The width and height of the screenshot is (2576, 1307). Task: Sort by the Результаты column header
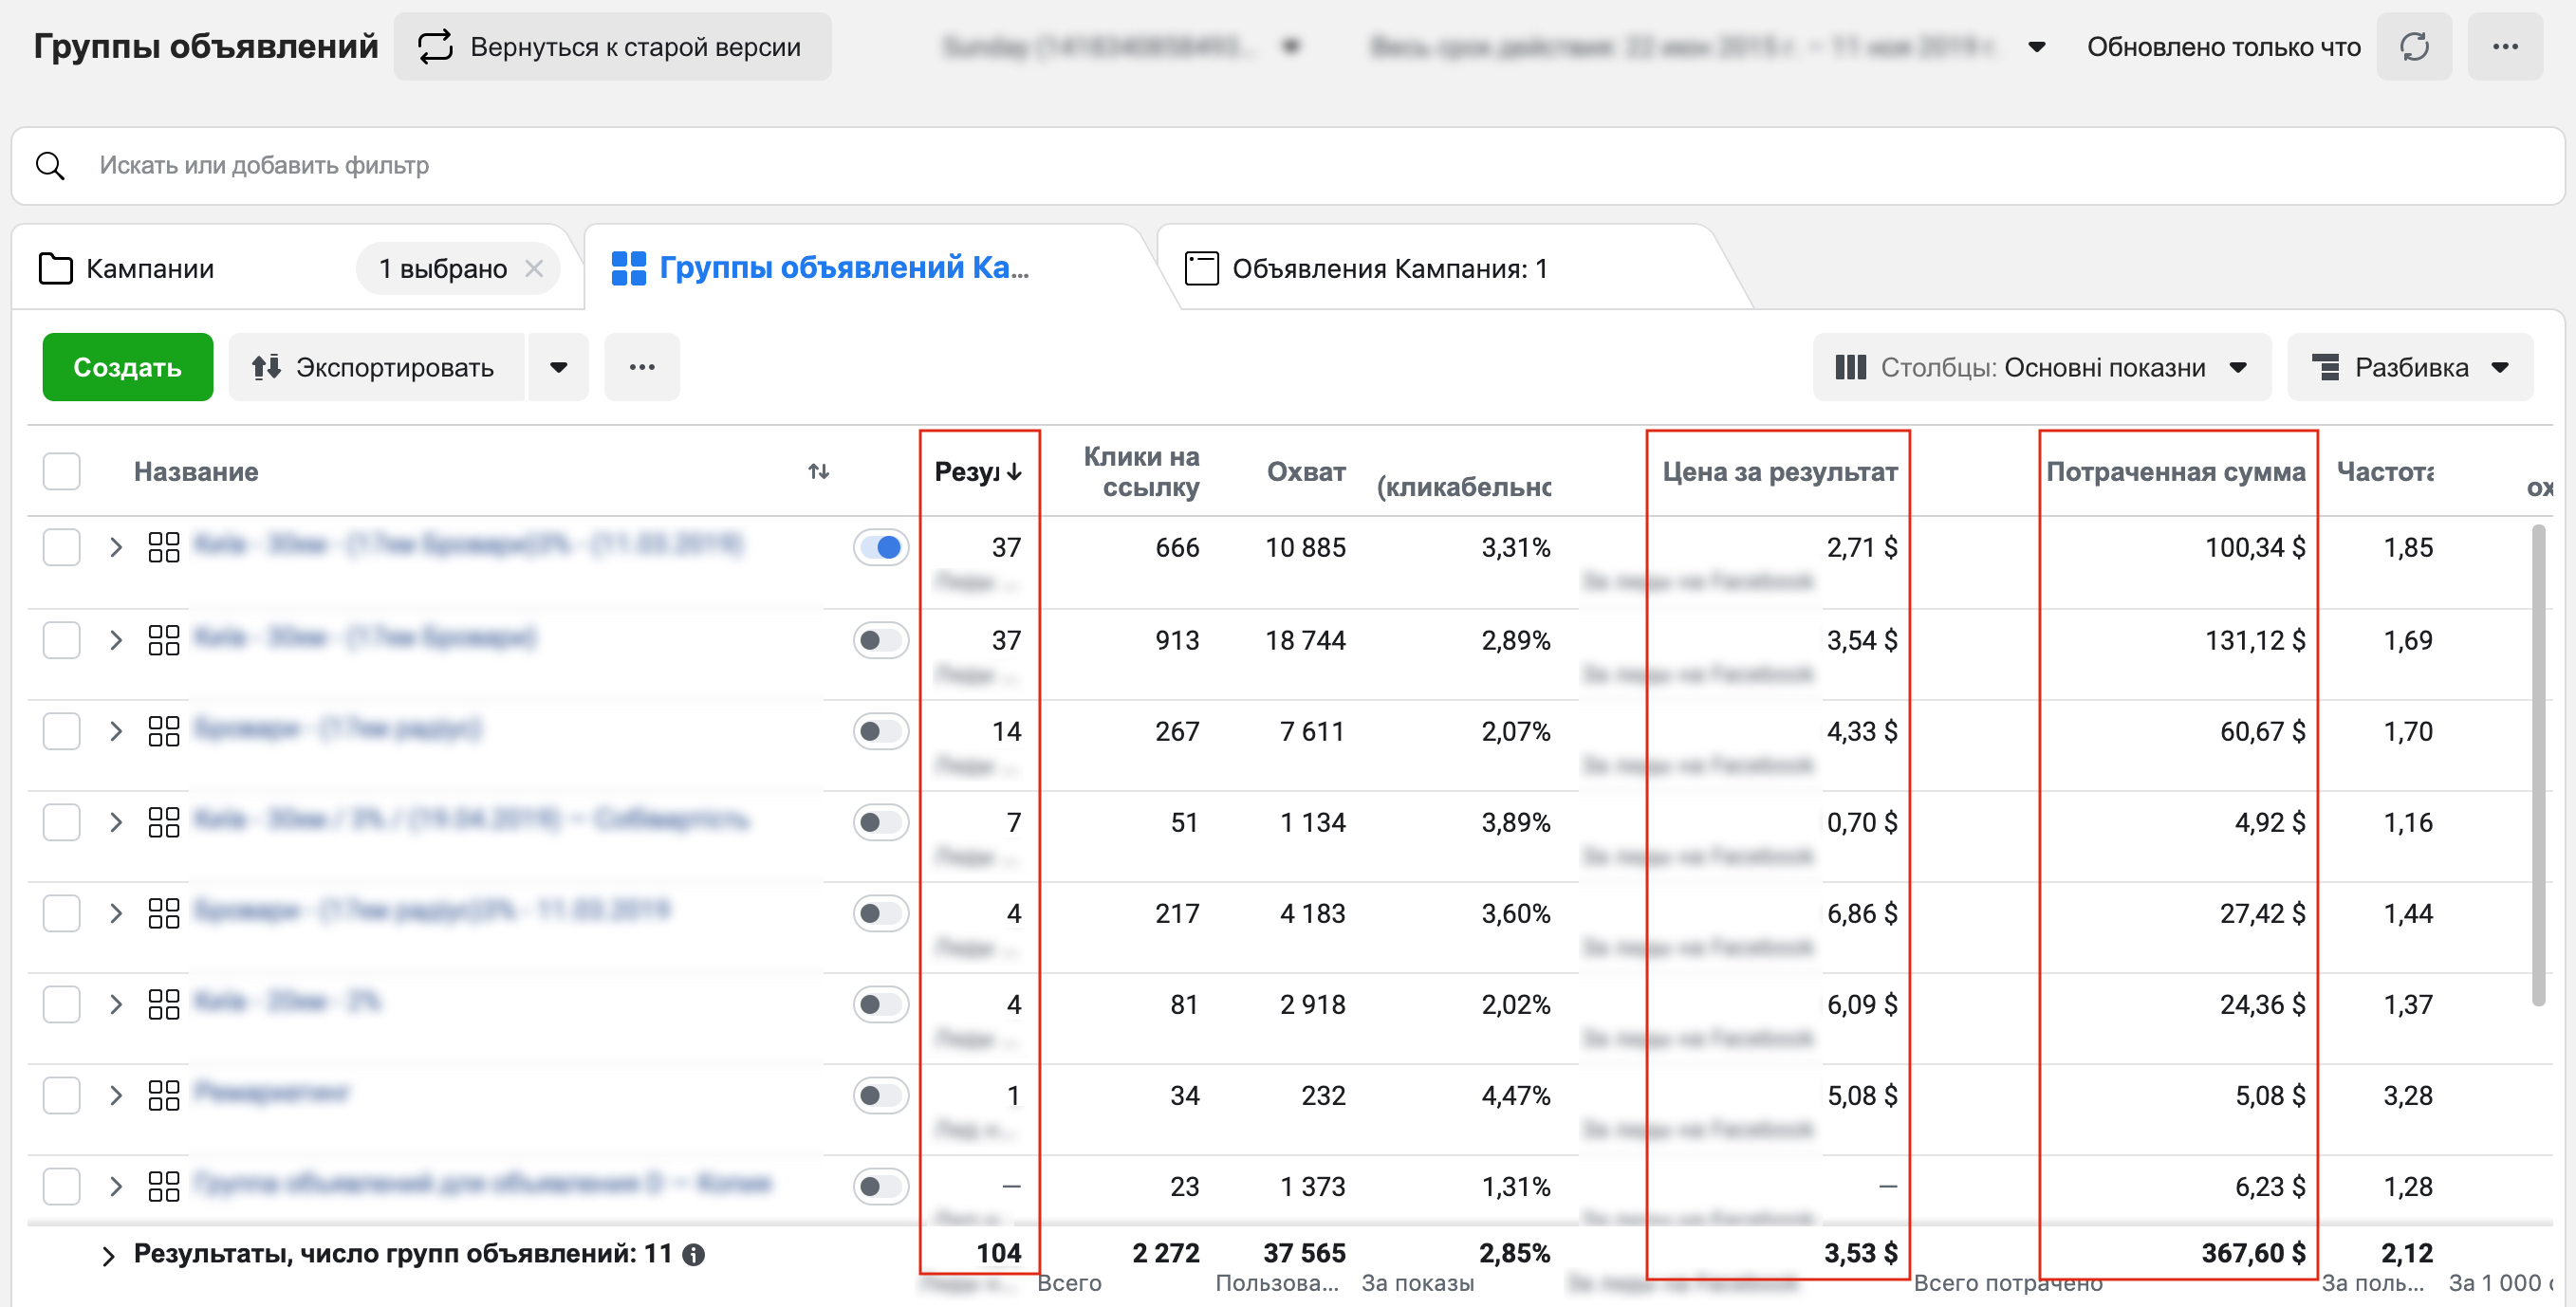[x=977, y=471]
